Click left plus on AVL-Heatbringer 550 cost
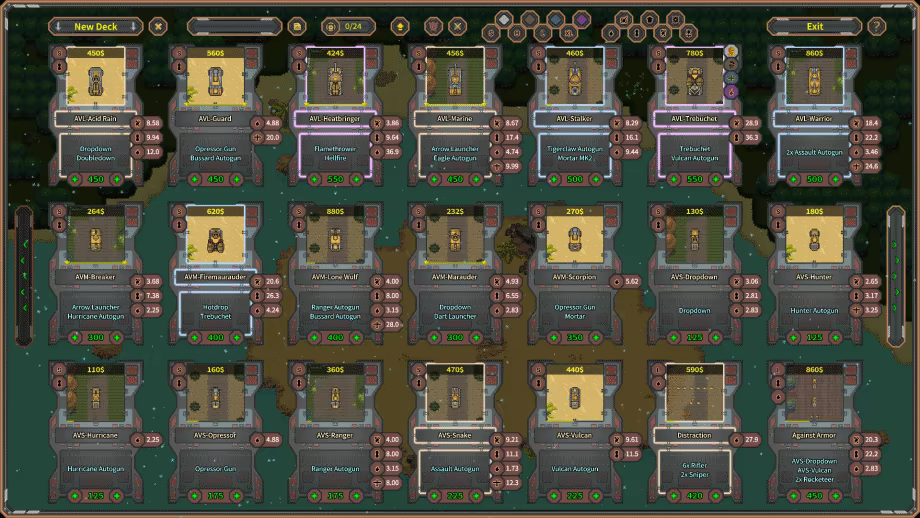 [x=314, y=179]
